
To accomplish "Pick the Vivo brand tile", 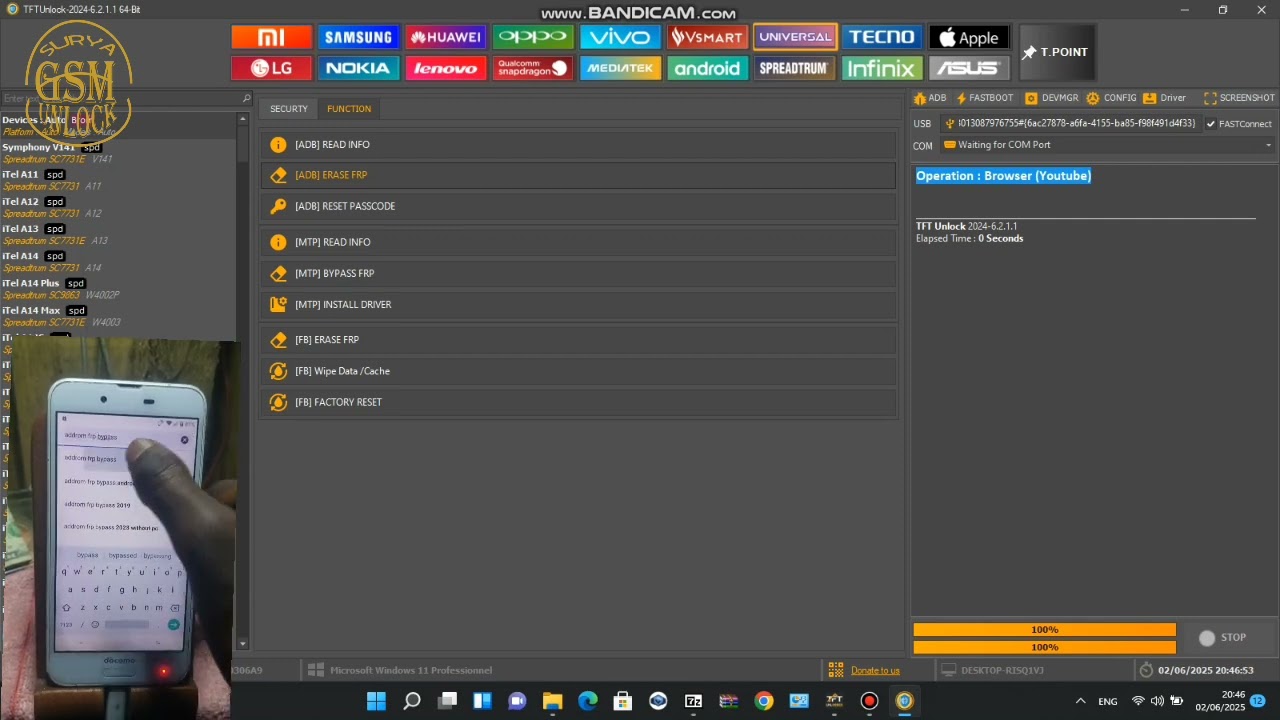I will pos(620,37).
